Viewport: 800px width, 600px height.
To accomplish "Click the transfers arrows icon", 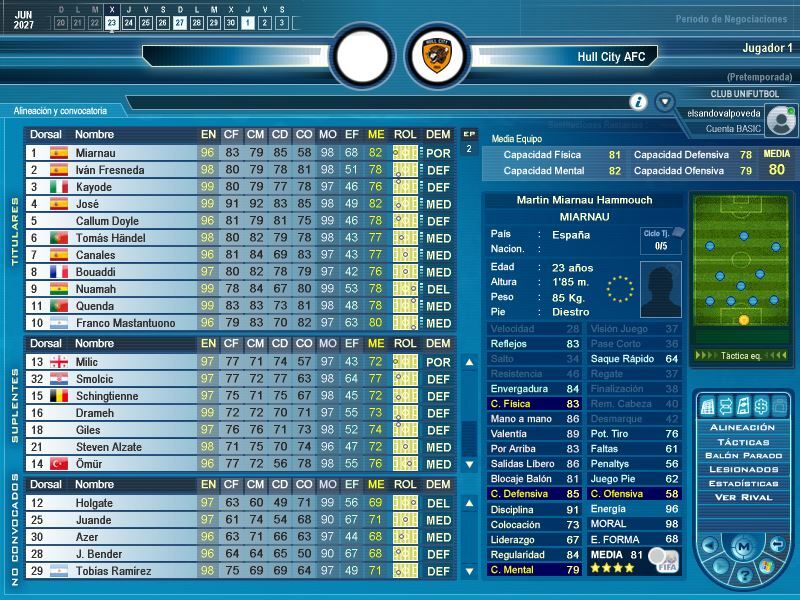I will [x=725, y=406].
